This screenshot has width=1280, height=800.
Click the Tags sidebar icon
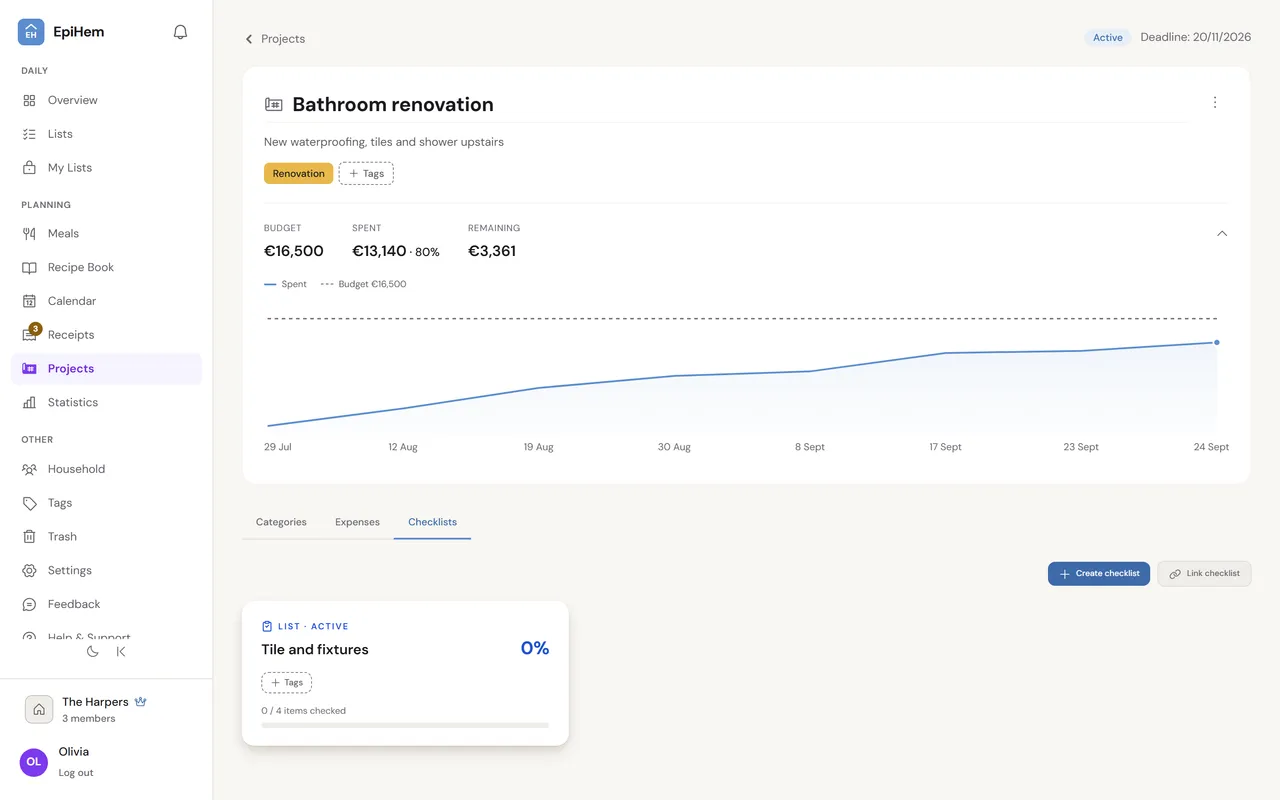point(29,503)
